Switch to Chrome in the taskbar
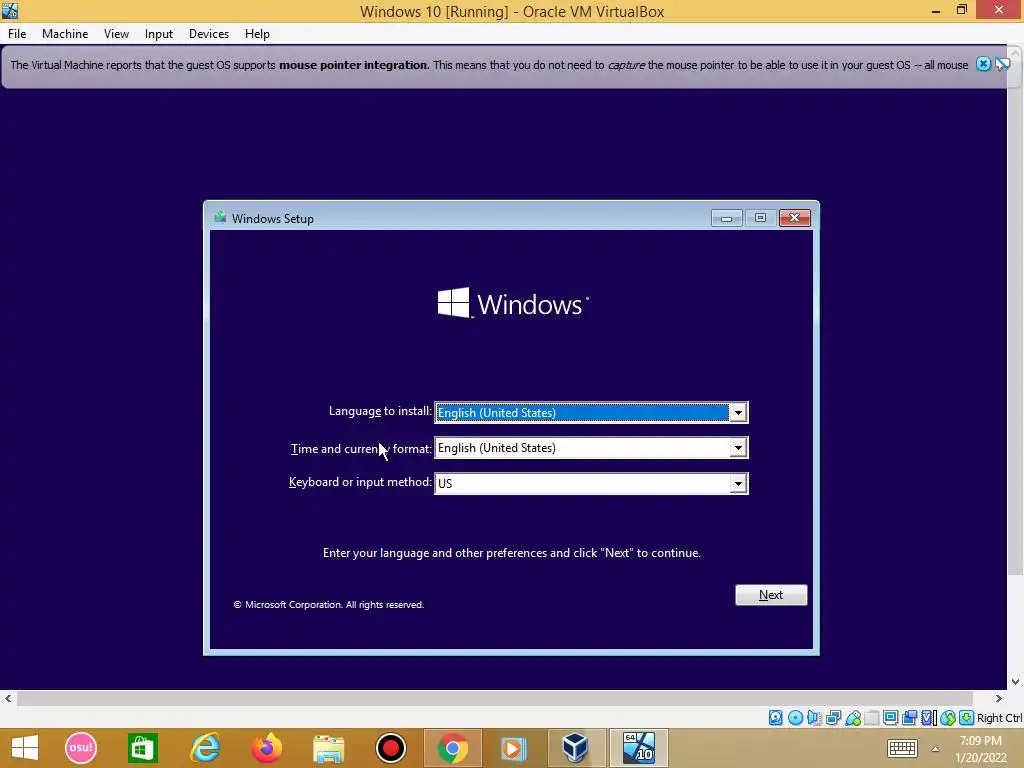 453,748
